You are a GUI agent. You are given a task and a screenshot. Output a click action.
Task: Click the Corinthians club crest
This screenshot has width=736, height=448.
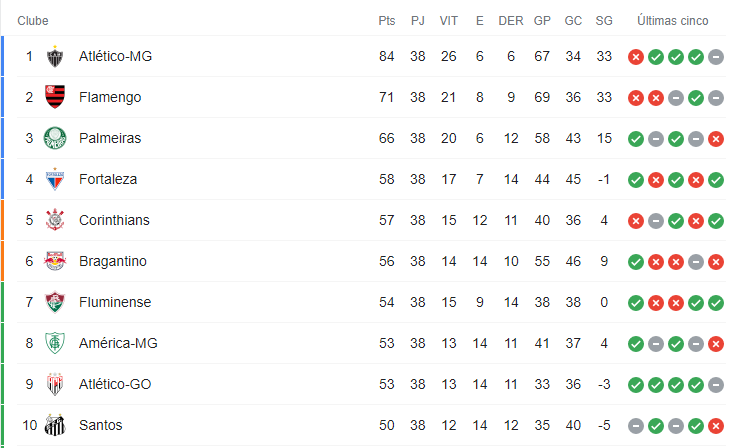coord(55,220)
